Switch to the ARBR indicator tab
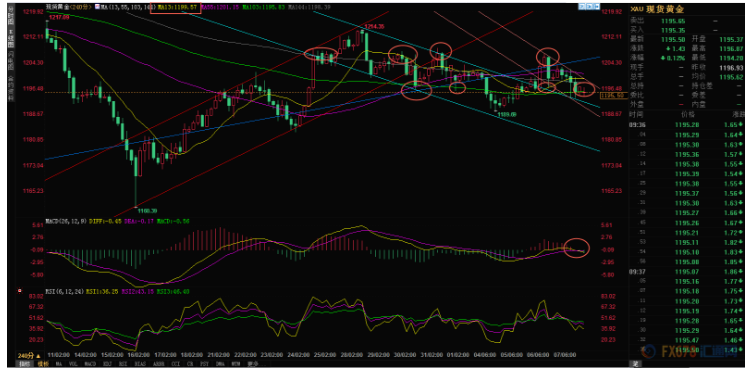 click(x=158, y=364)
